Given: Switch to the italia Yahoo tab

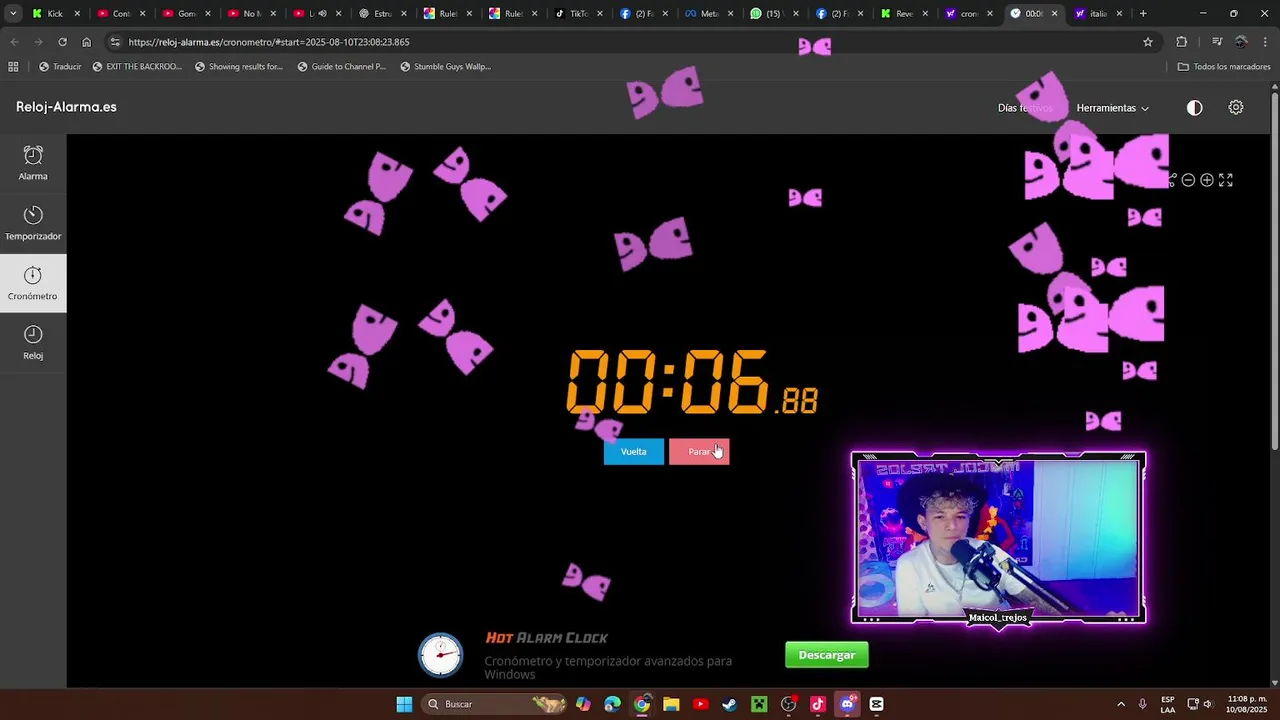Looking at the screenshot, I should pyautogui.click(x=1098, y=14).
